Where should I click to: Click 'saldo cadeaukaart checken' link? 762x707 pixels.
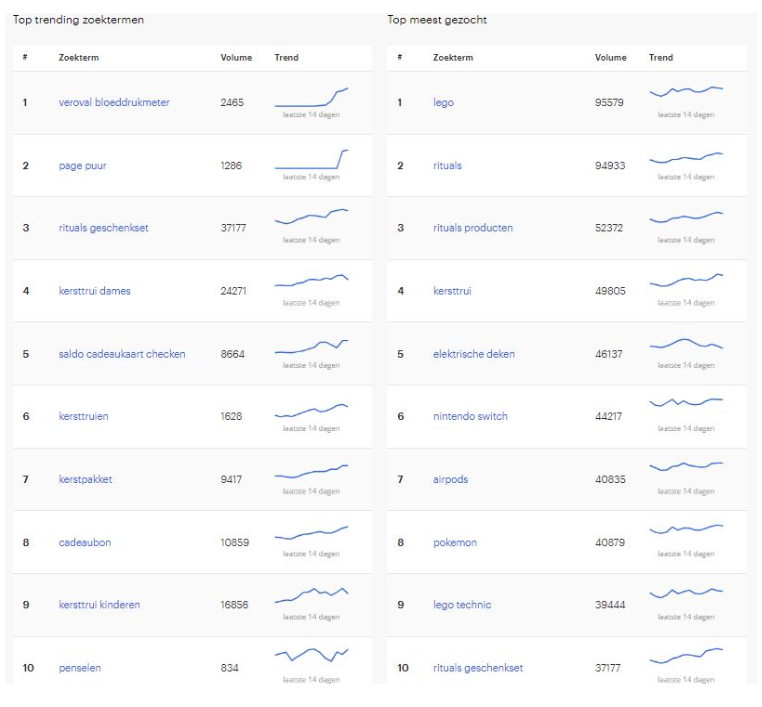point(121,354)
